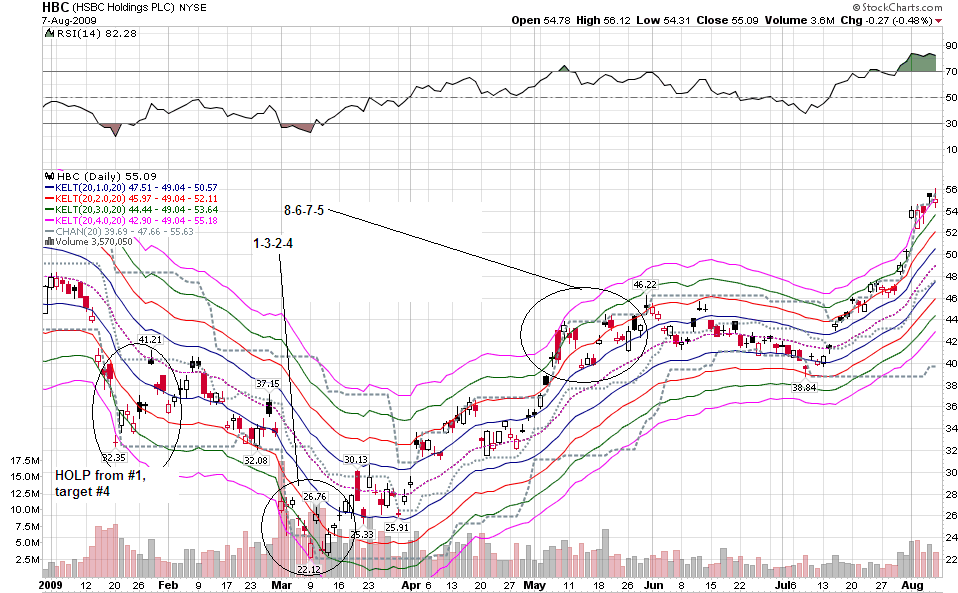
Task: Click the 32.35 price label
Action: (x=114, y=457)
